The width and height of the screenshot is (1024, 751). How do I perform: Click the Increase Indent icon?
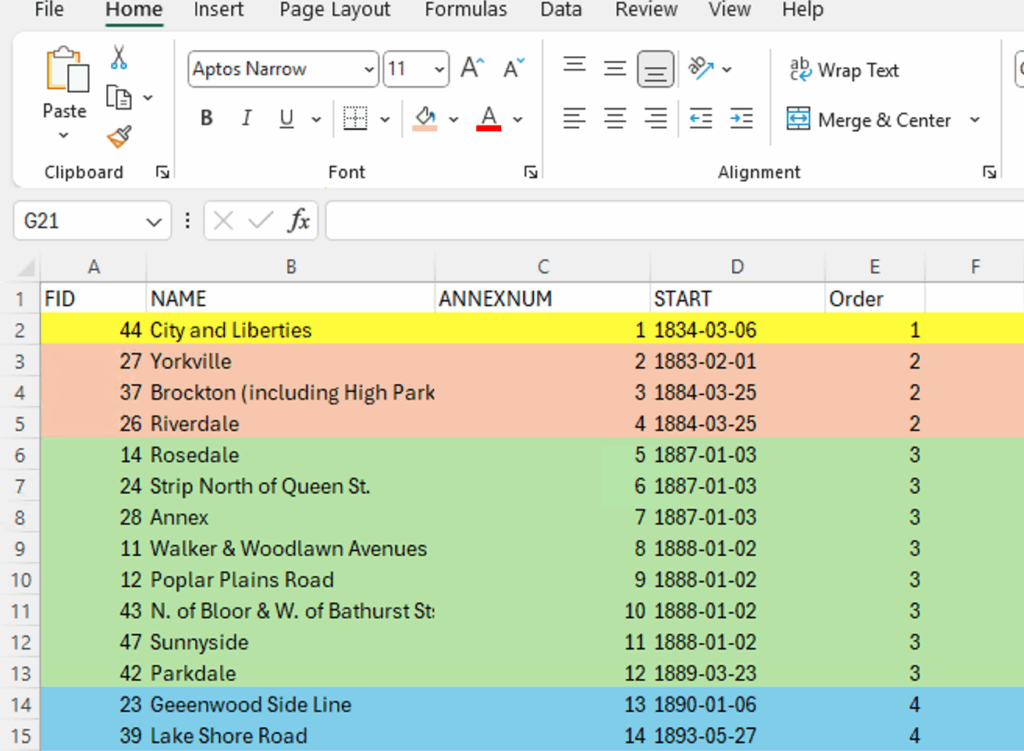[741, 119]
